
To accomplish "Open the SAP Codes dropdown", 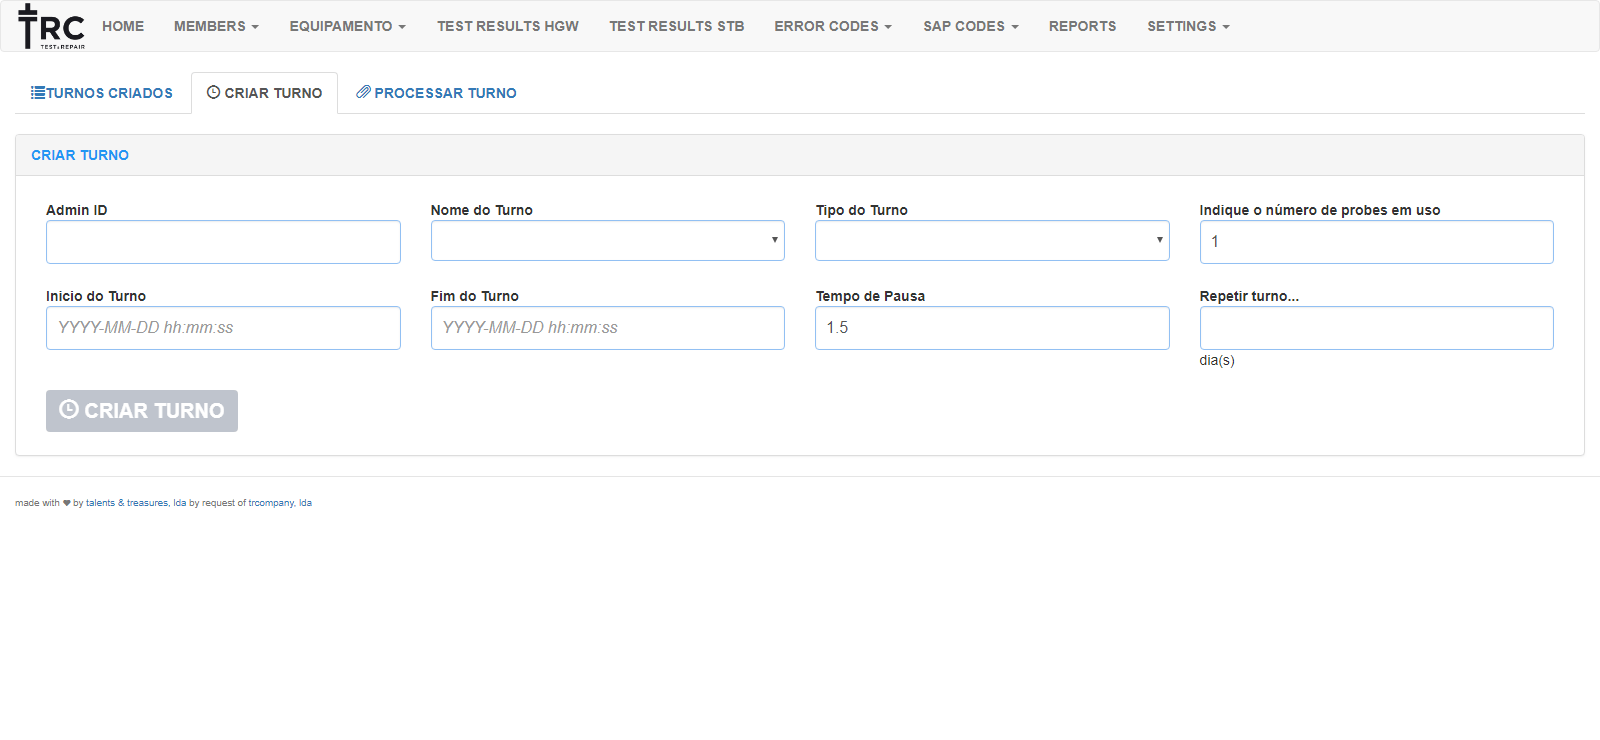I will [x=970, y=26].
